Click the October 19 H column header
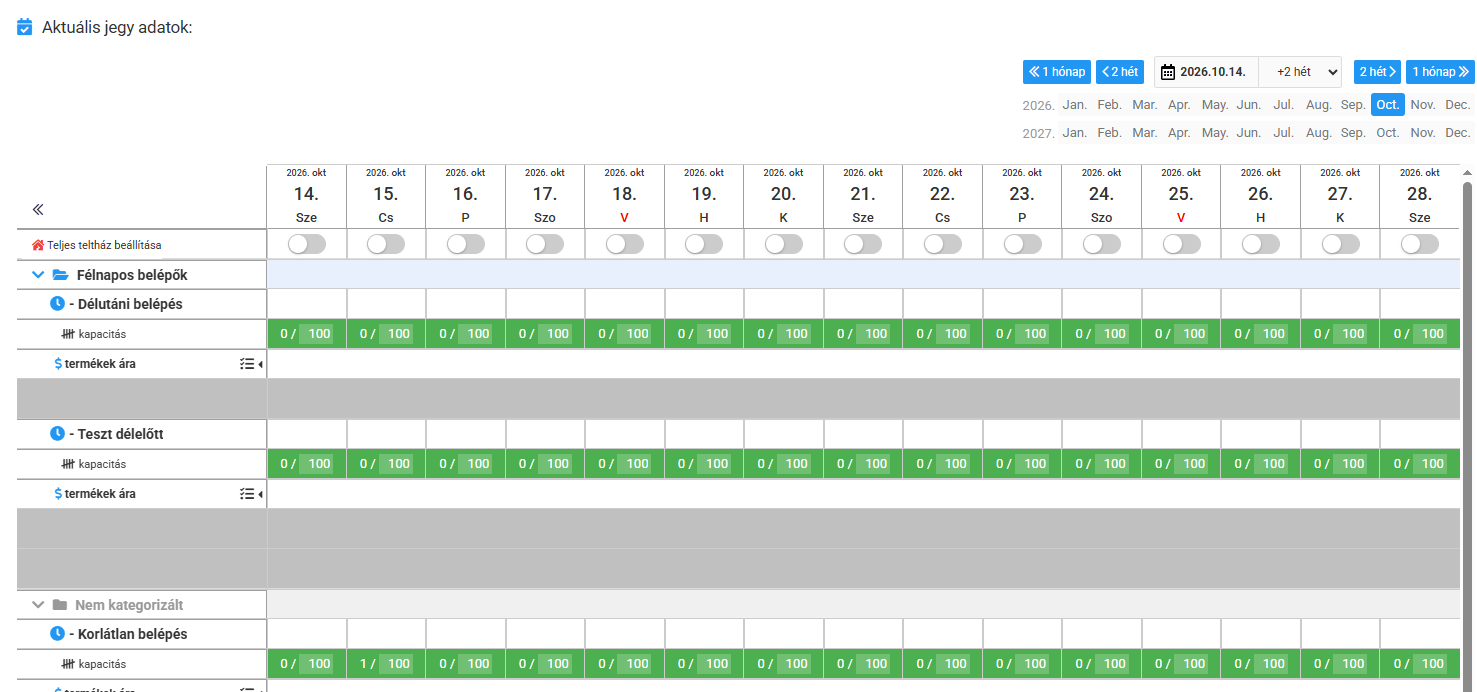 [704, 196]
